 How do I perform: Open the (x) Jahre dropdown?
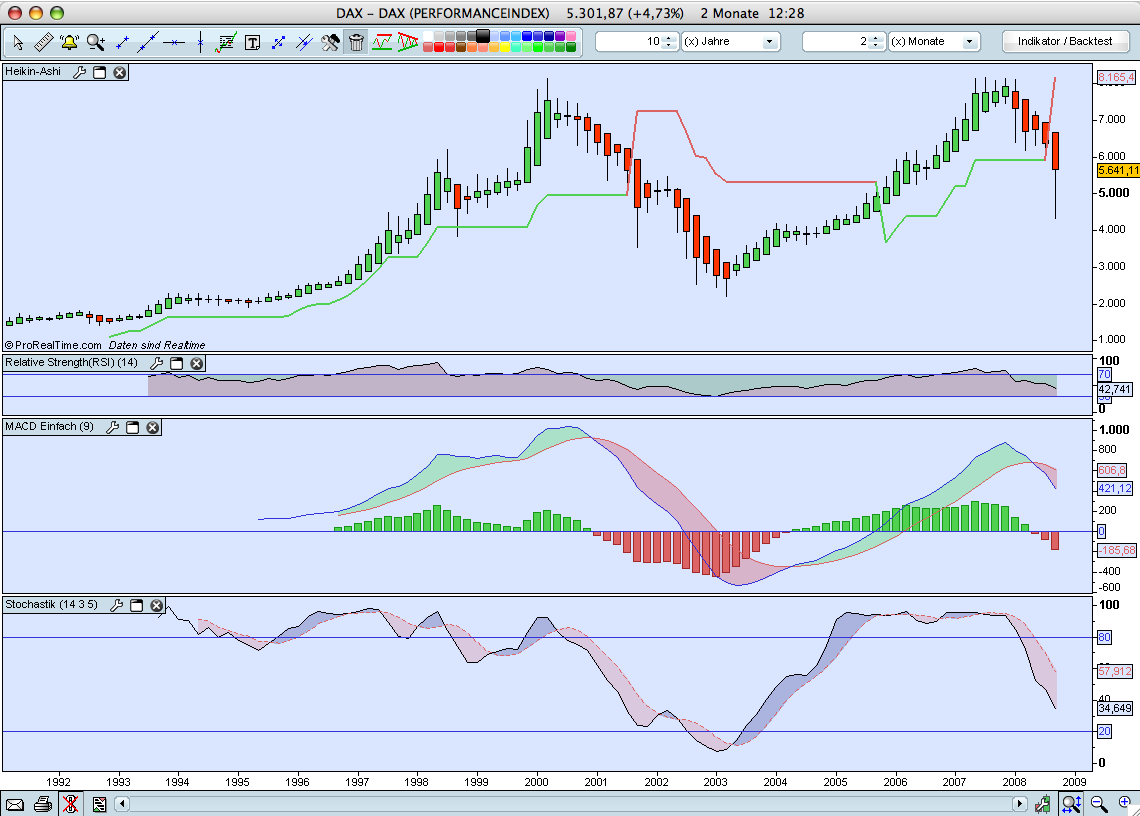coord(769,42)
